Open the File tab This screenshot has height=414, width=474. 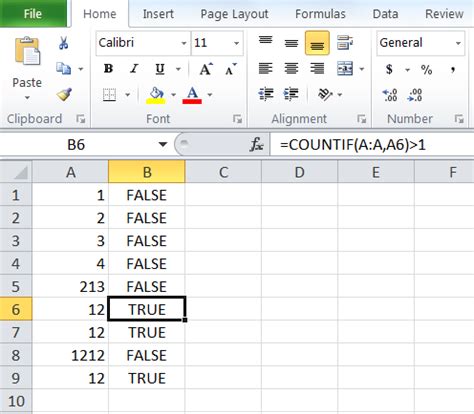(33, 14)
